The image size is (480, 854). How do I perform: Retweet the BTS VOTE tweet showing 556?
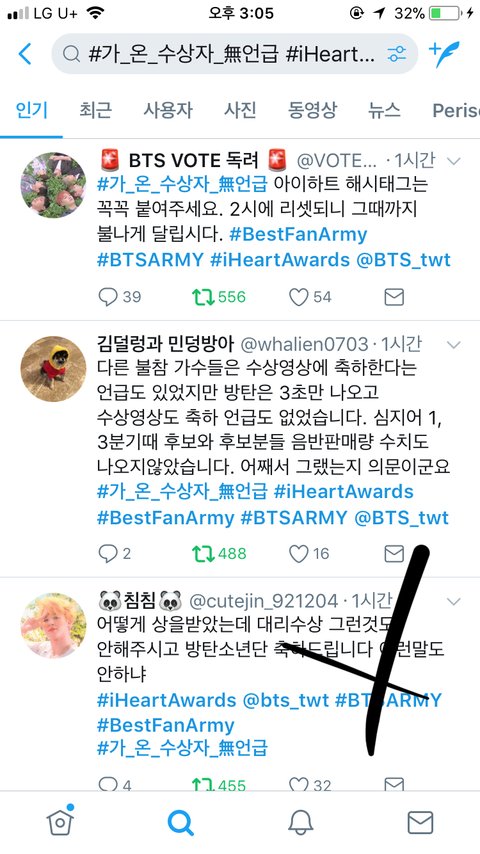[x=203, y=297]
